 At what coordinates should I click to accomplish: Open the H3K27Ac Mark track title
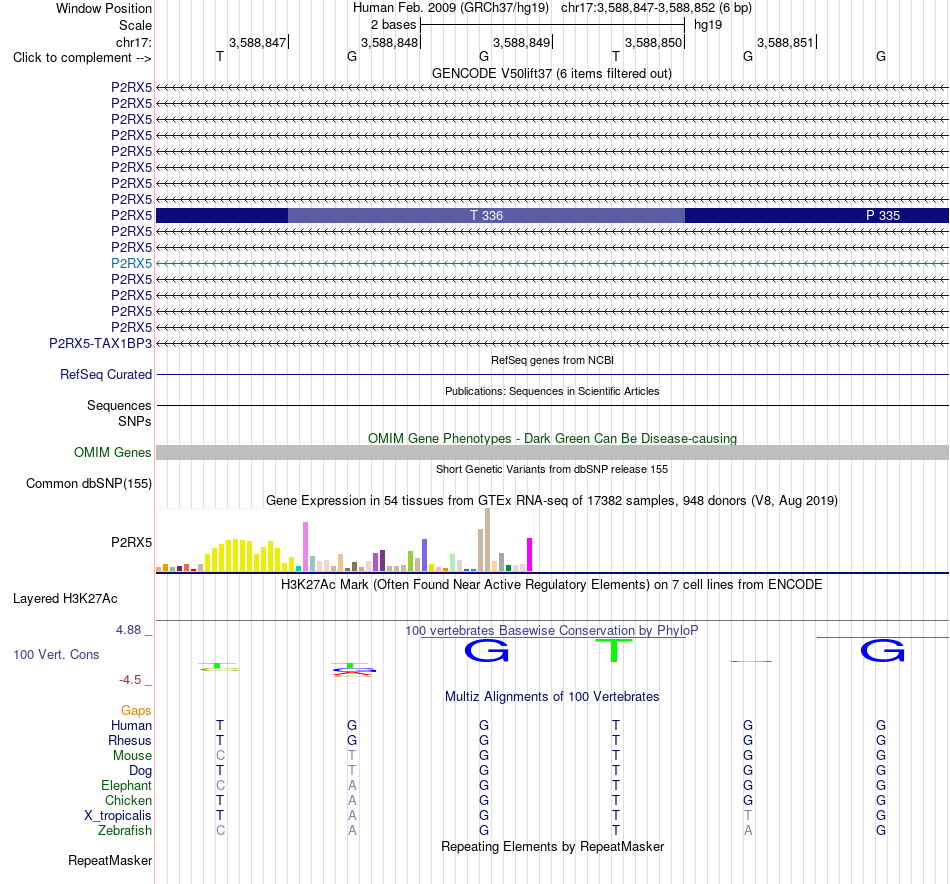tap(552, 585)
